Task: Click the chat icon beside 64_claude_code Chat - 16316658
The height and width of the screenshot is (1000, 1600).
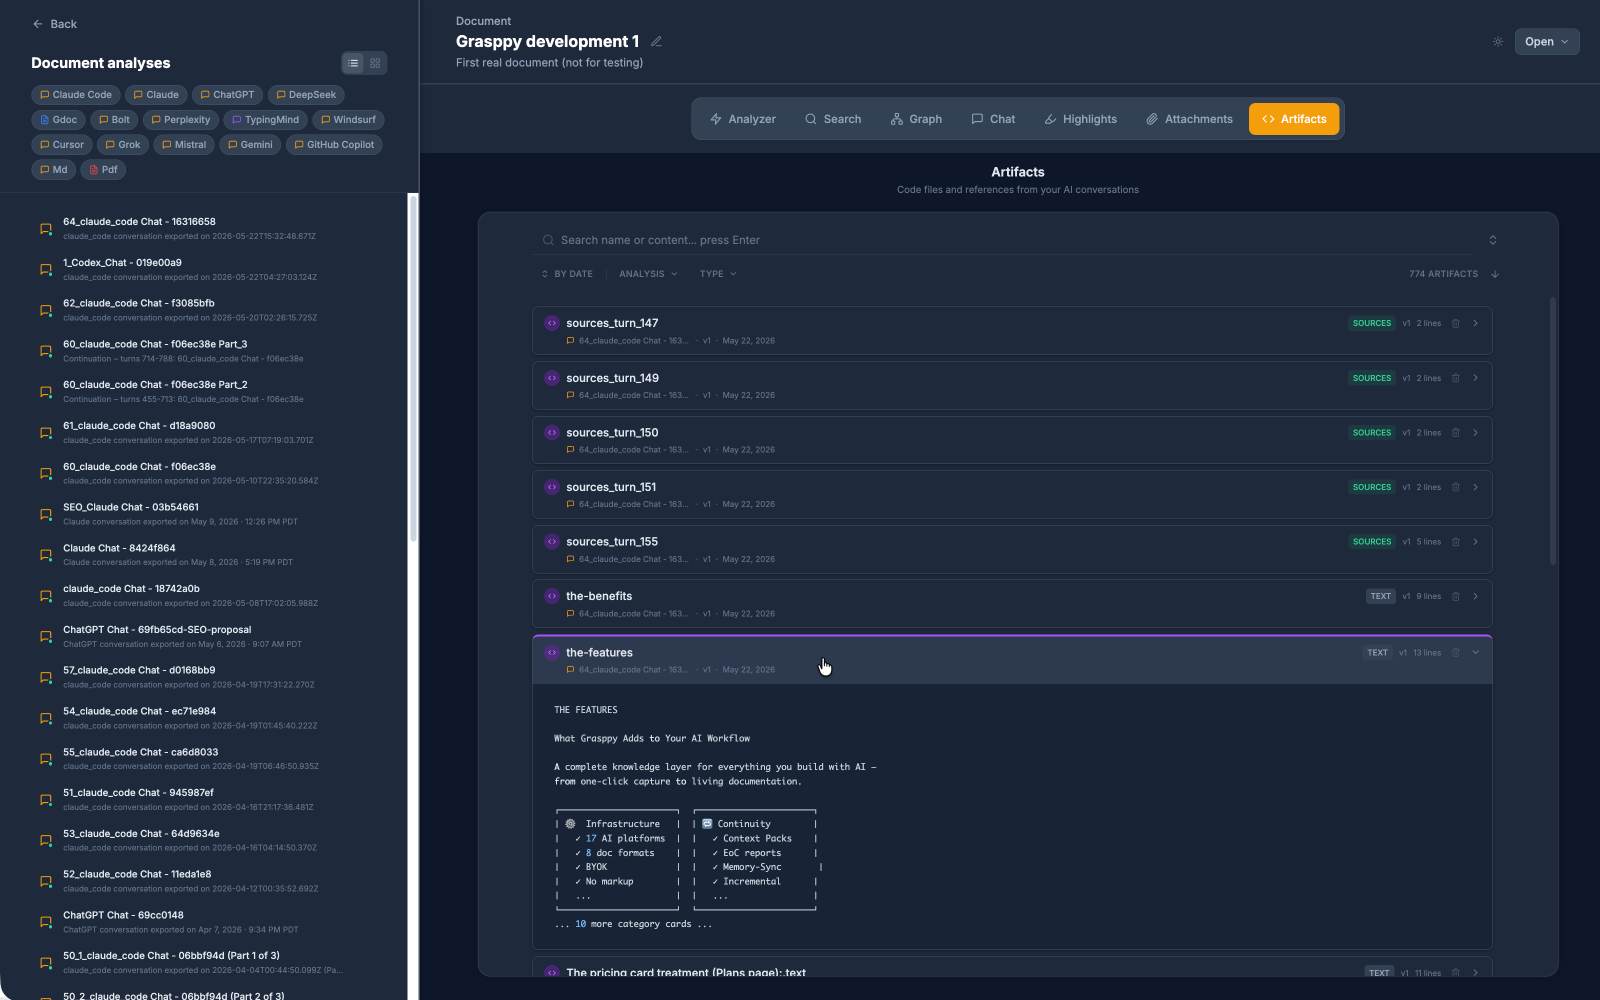Action: pos(46,229)
